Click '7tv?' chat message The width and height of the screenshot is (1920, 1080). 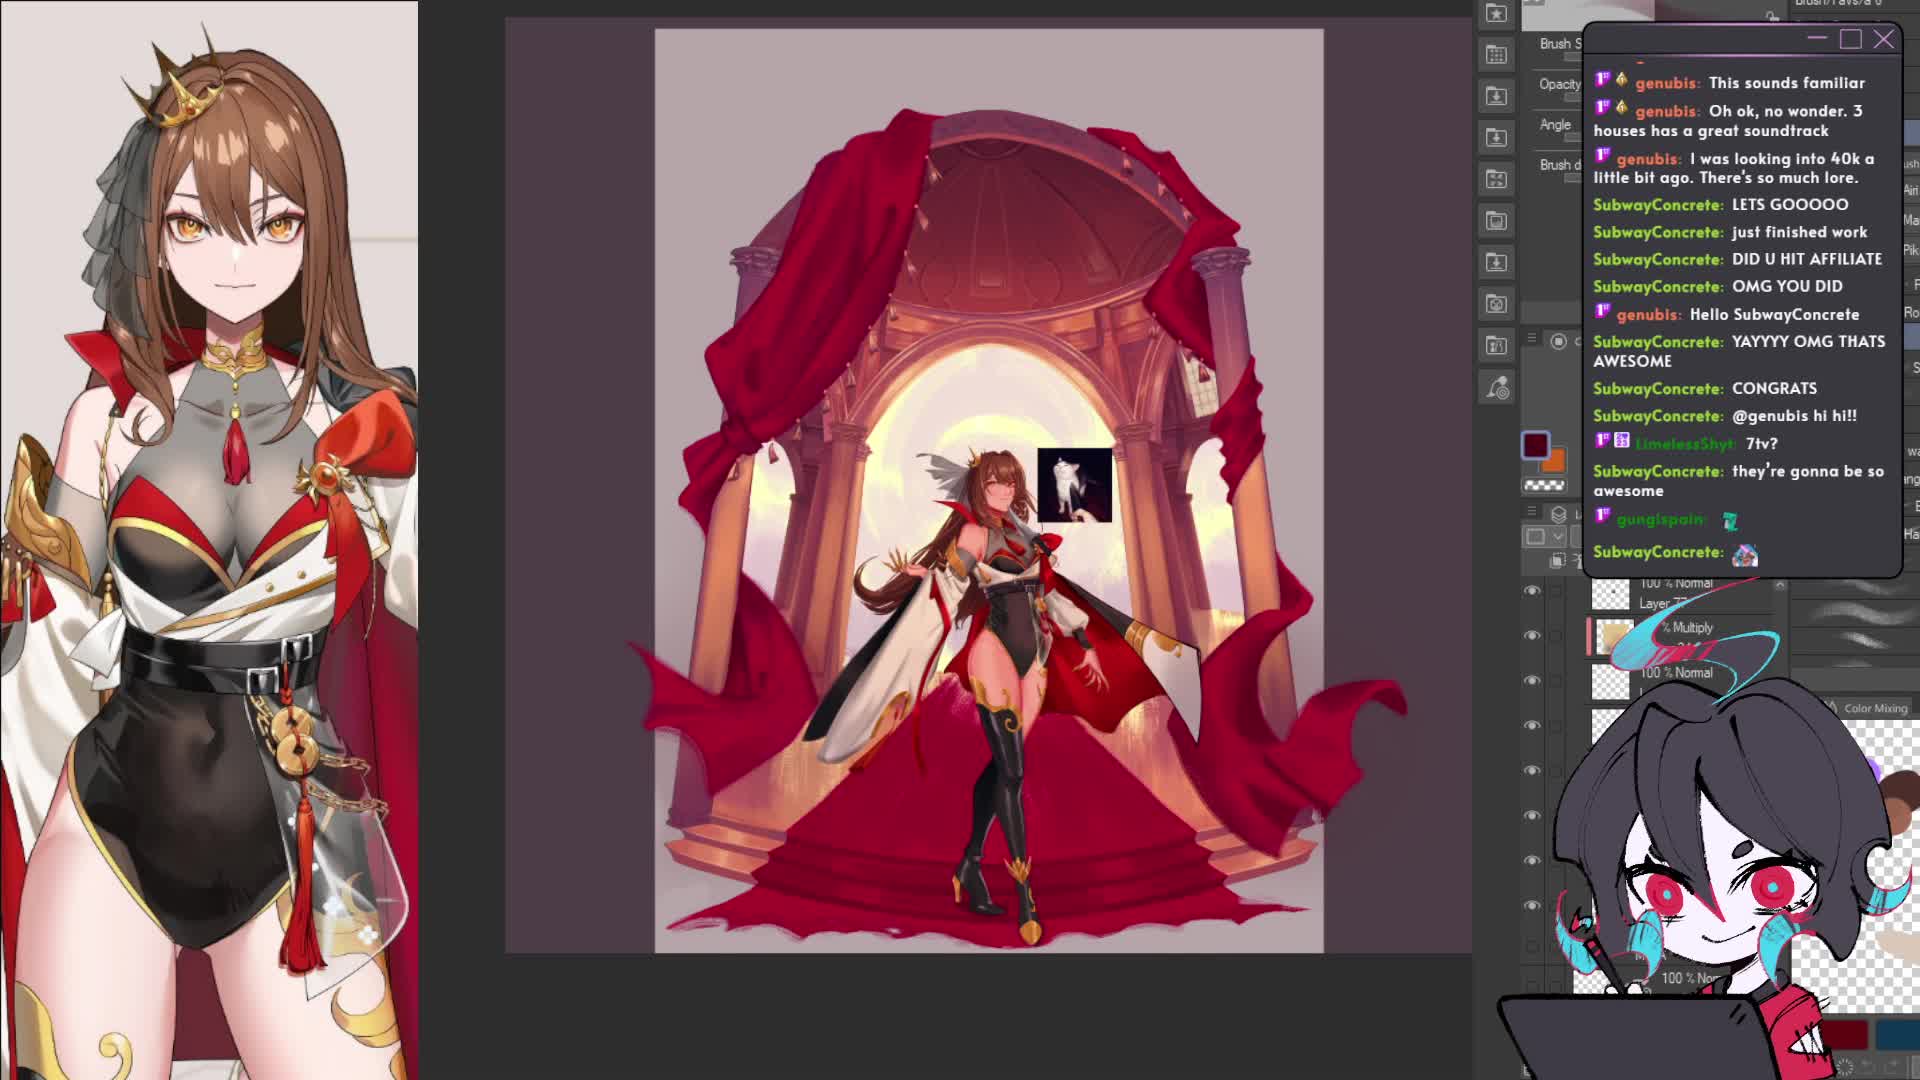(1761, 443)
